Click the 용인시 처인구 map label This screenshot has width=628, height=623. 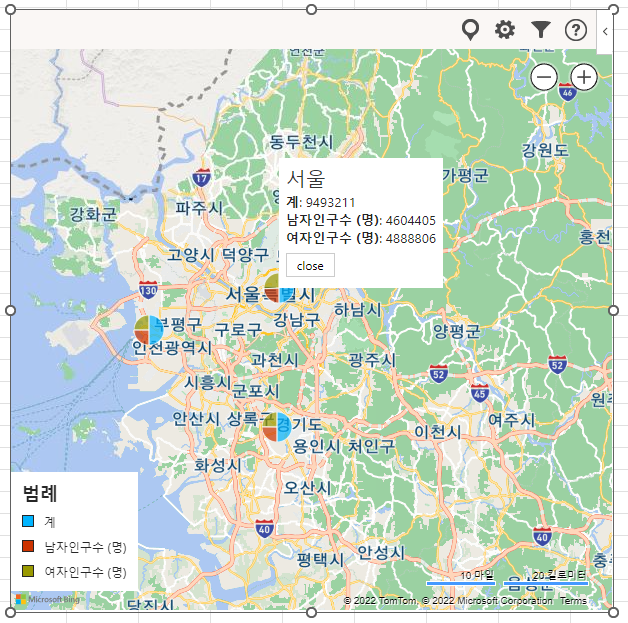[344, 446]
